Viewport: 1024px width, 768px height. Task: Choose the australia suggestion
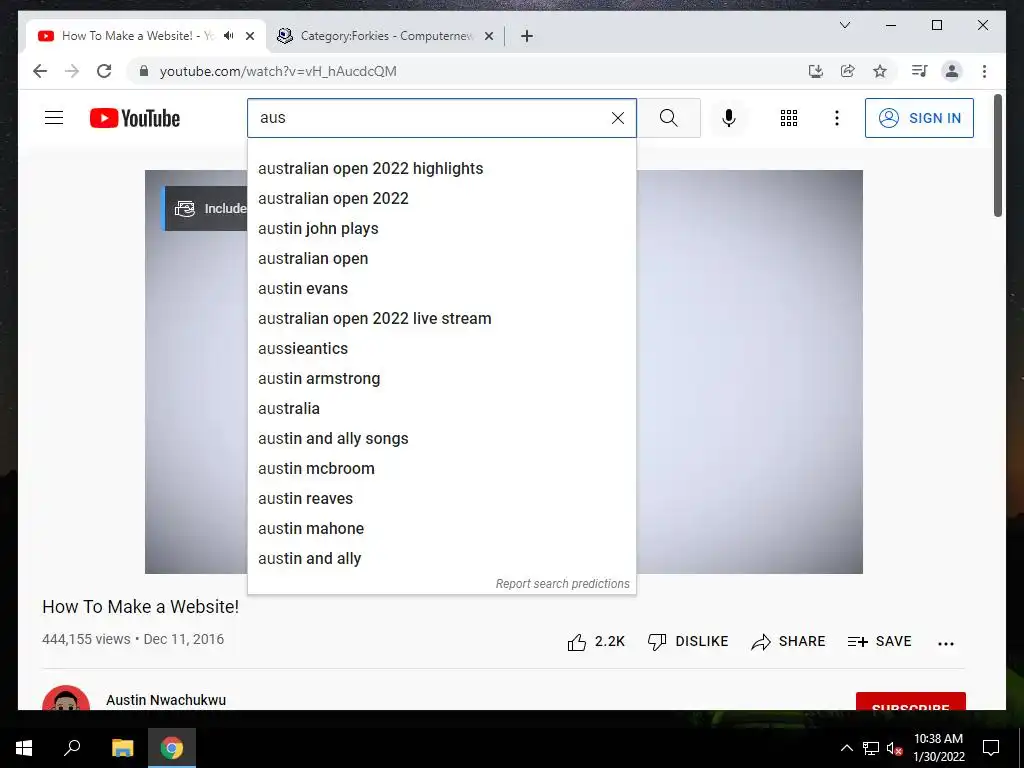(x=442, y=409)
